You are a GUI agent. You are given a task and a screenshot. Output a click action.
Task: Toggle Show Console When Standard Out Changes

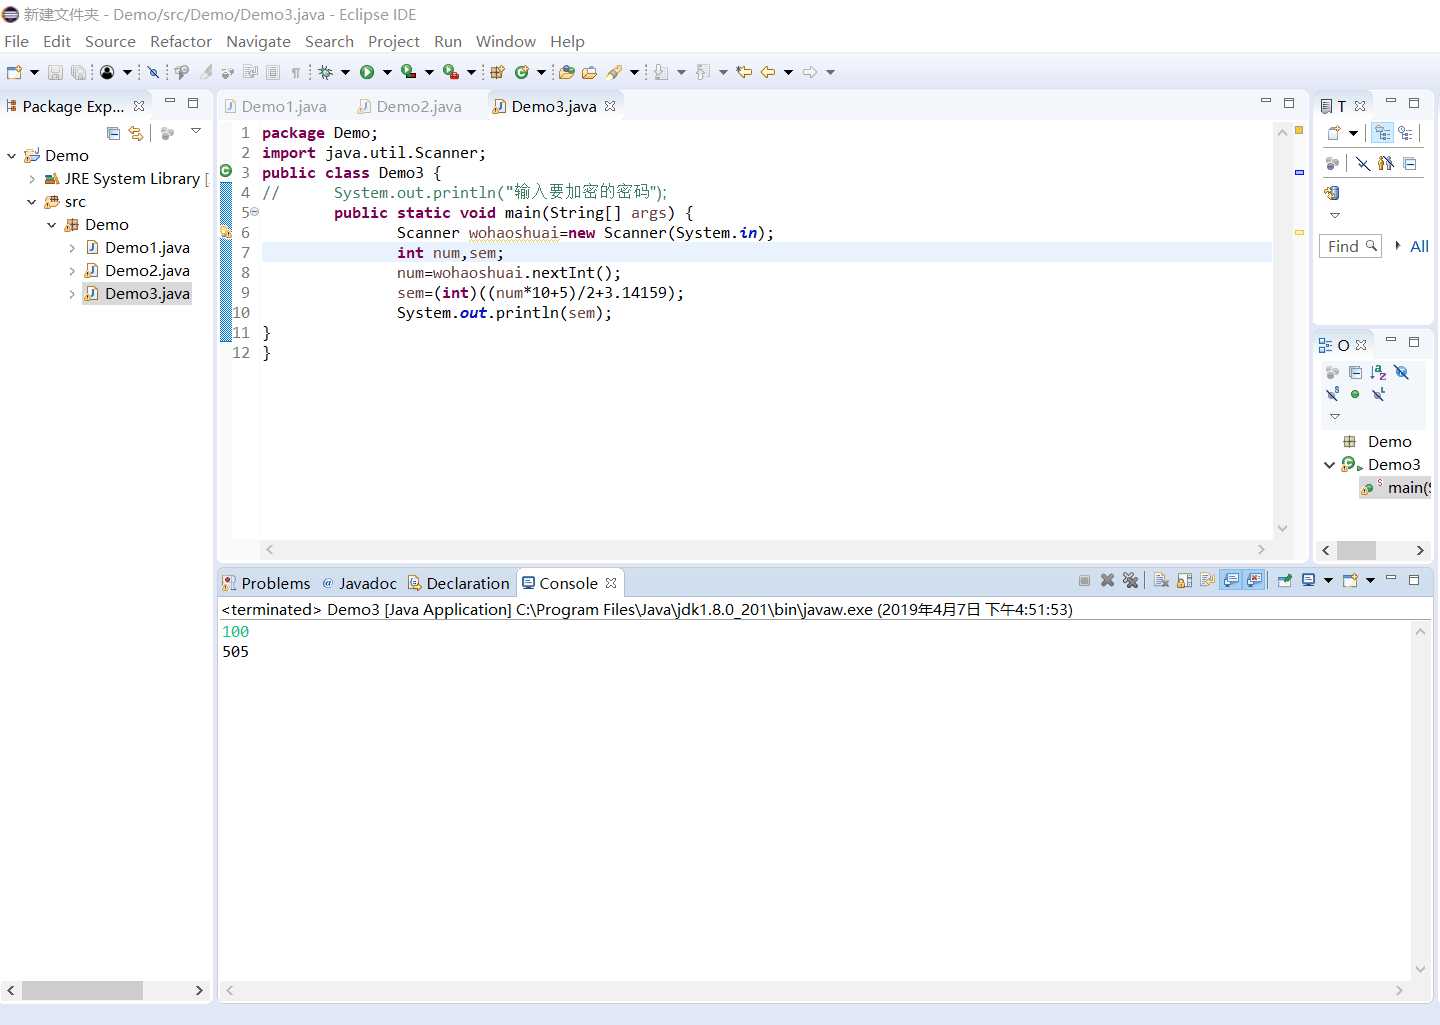tap(1231, 580)
